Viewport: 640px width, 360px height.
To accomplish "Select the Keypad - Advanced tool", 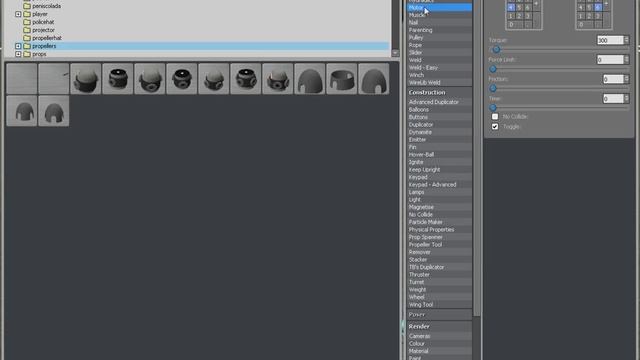I will click(439, 184).
